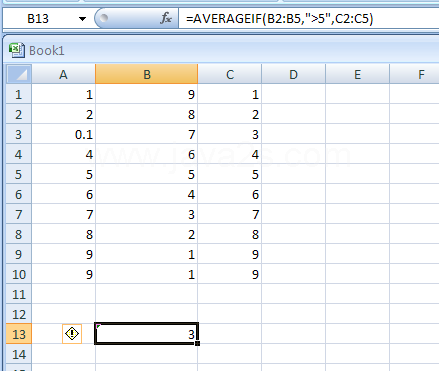Click cell C7 containing 7
This screenshot has height=371, width=439.
coord(230,214)
